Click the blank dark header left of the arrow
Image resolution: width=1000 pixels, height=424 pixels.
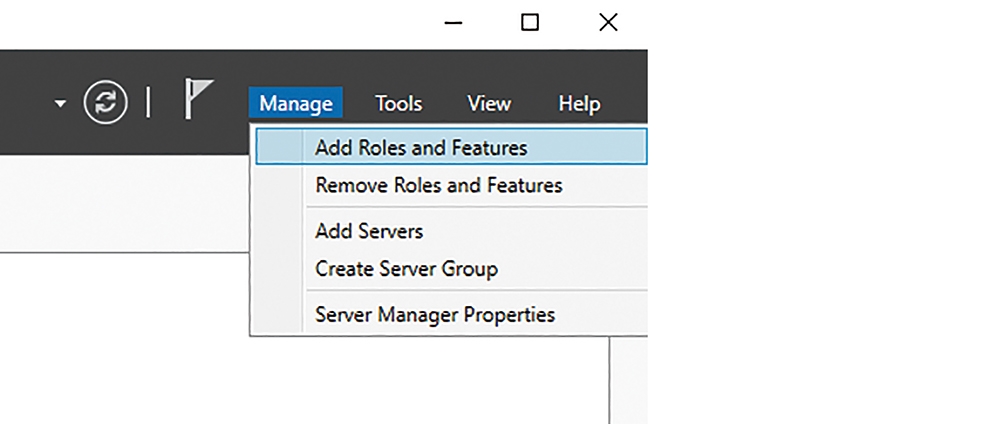click(26, 102)
